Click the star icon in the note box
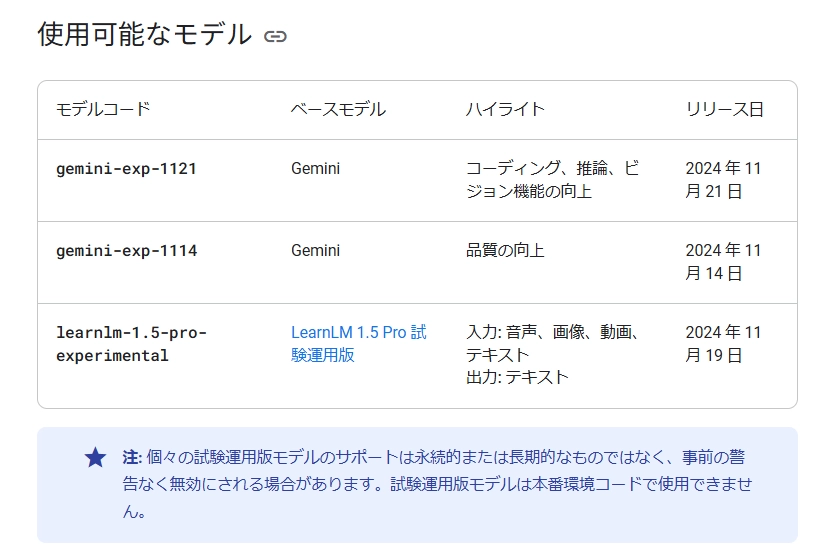 (x=96, y=458)
